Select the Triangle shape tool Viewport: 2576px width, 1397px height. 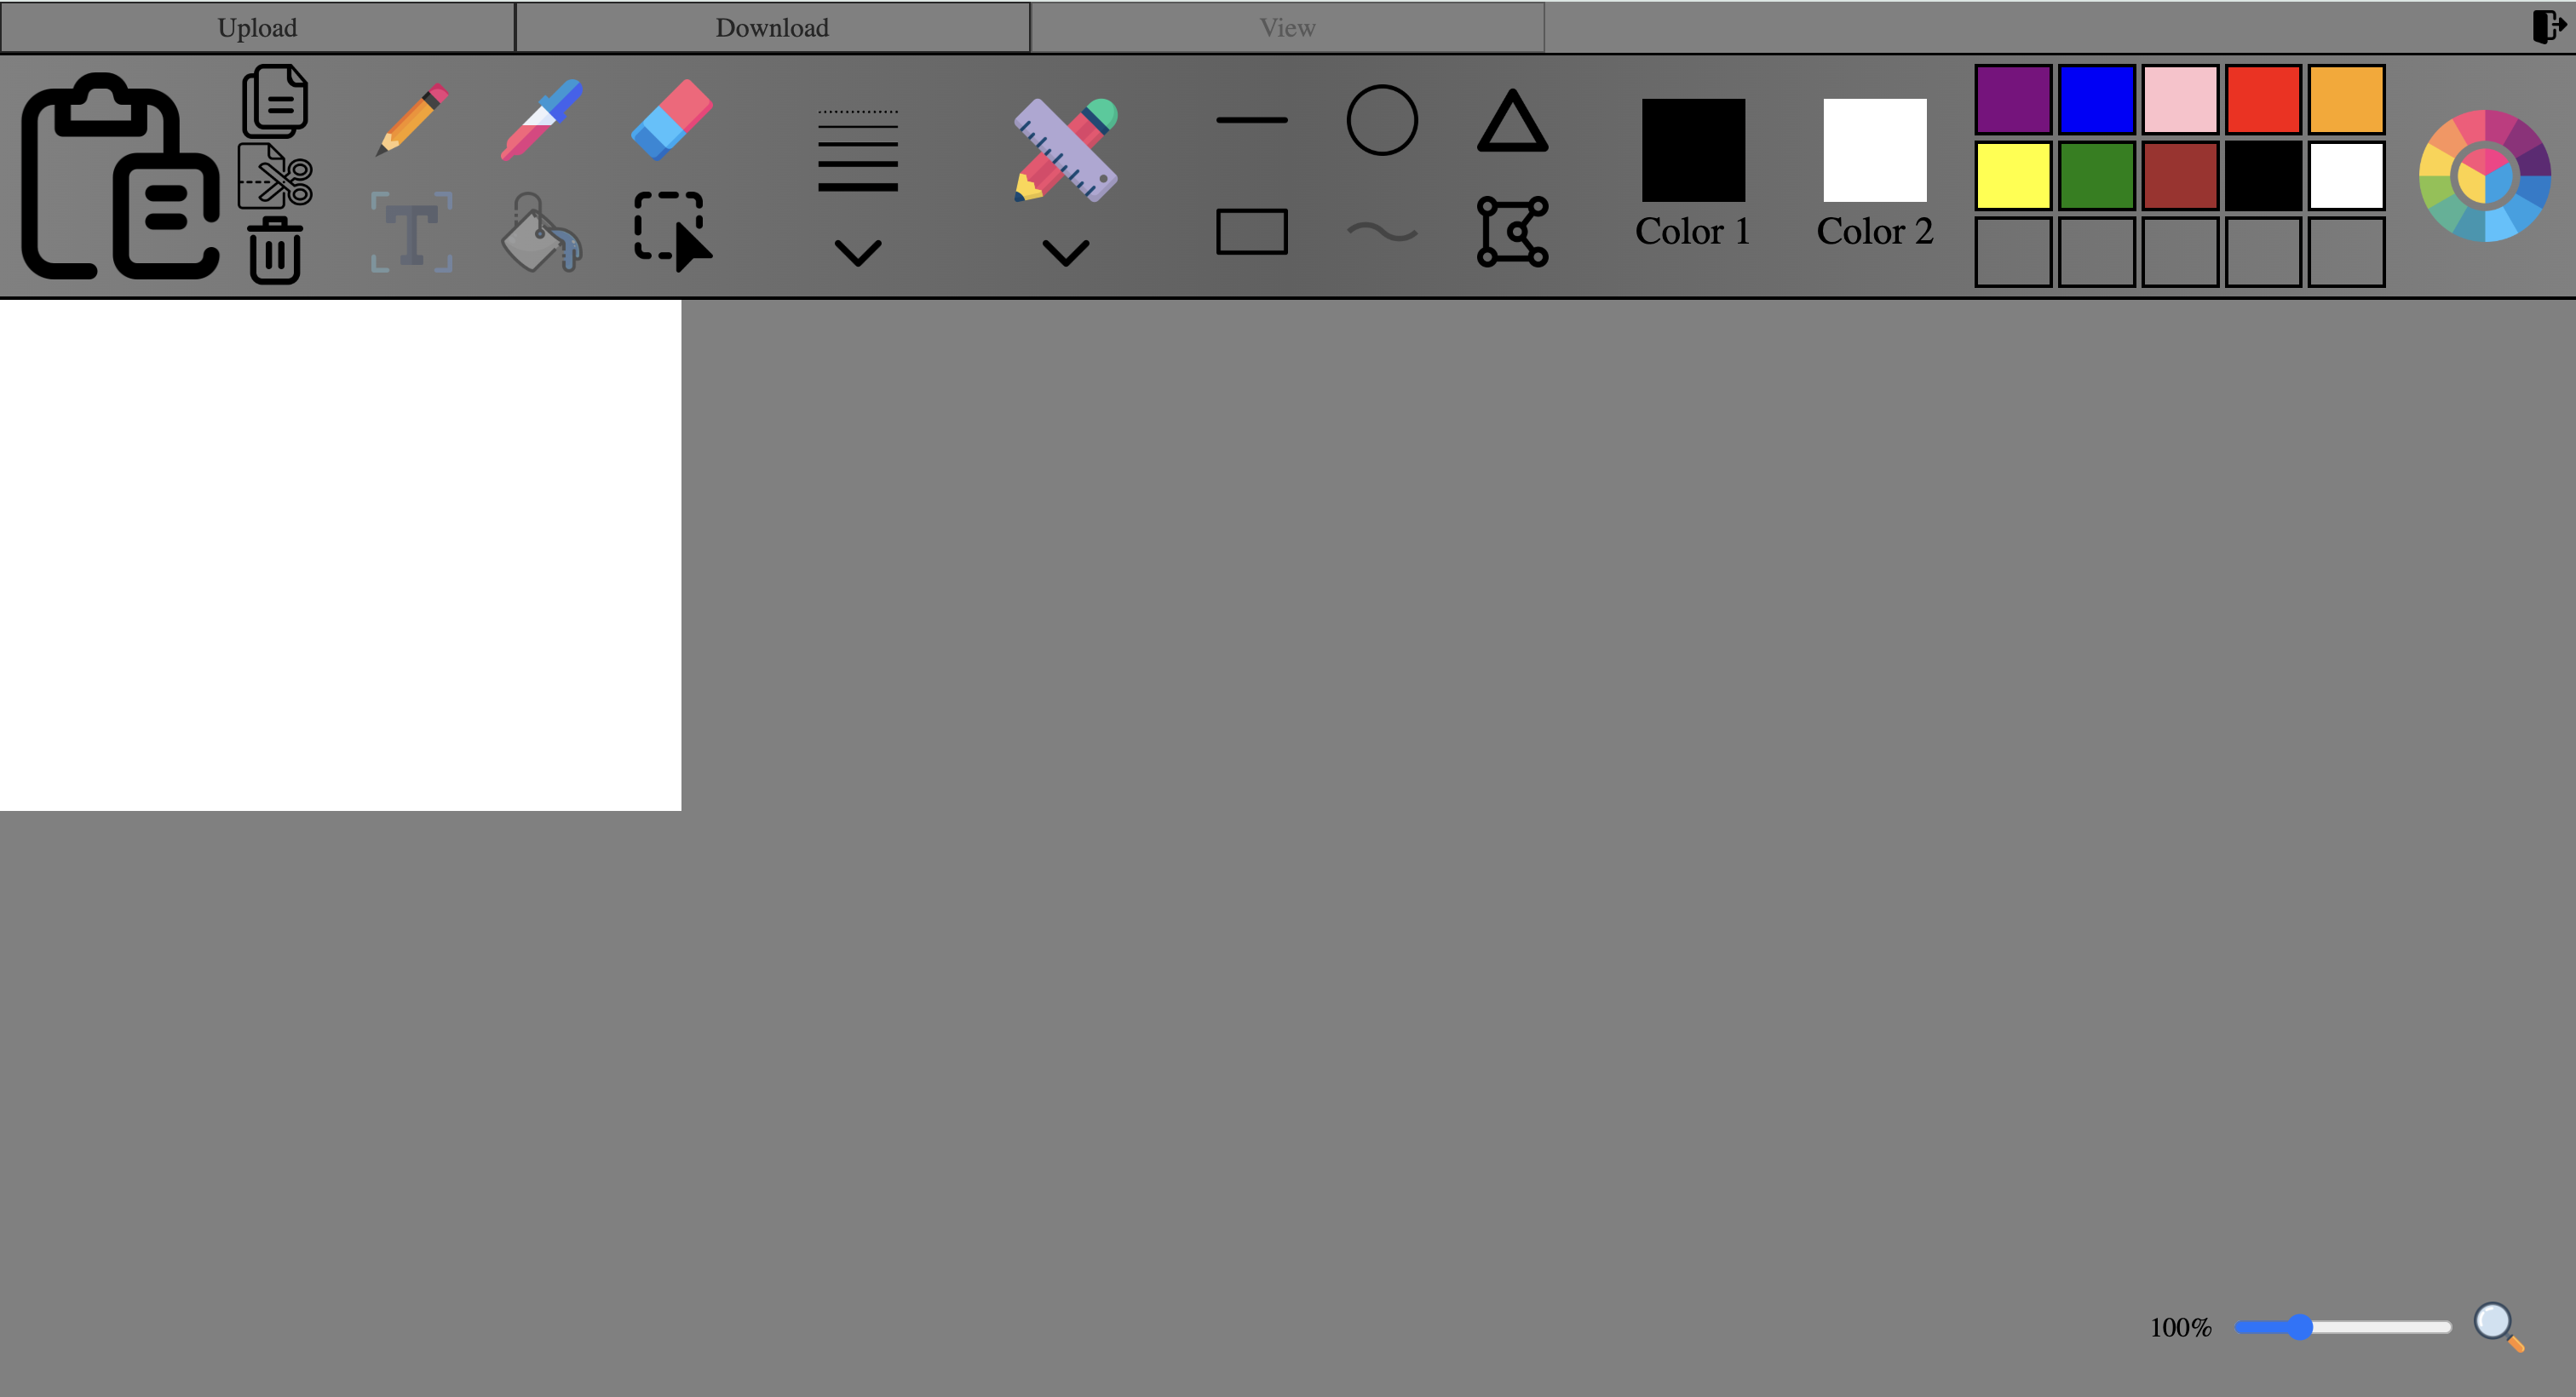[1511, 122]
